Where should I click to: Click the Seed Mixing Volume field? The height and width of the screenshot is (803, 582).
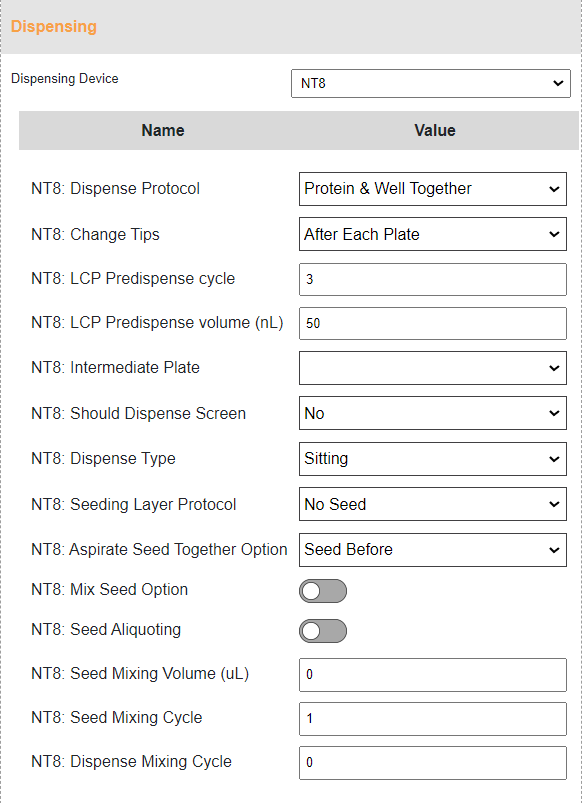click(x=432, y=674)
